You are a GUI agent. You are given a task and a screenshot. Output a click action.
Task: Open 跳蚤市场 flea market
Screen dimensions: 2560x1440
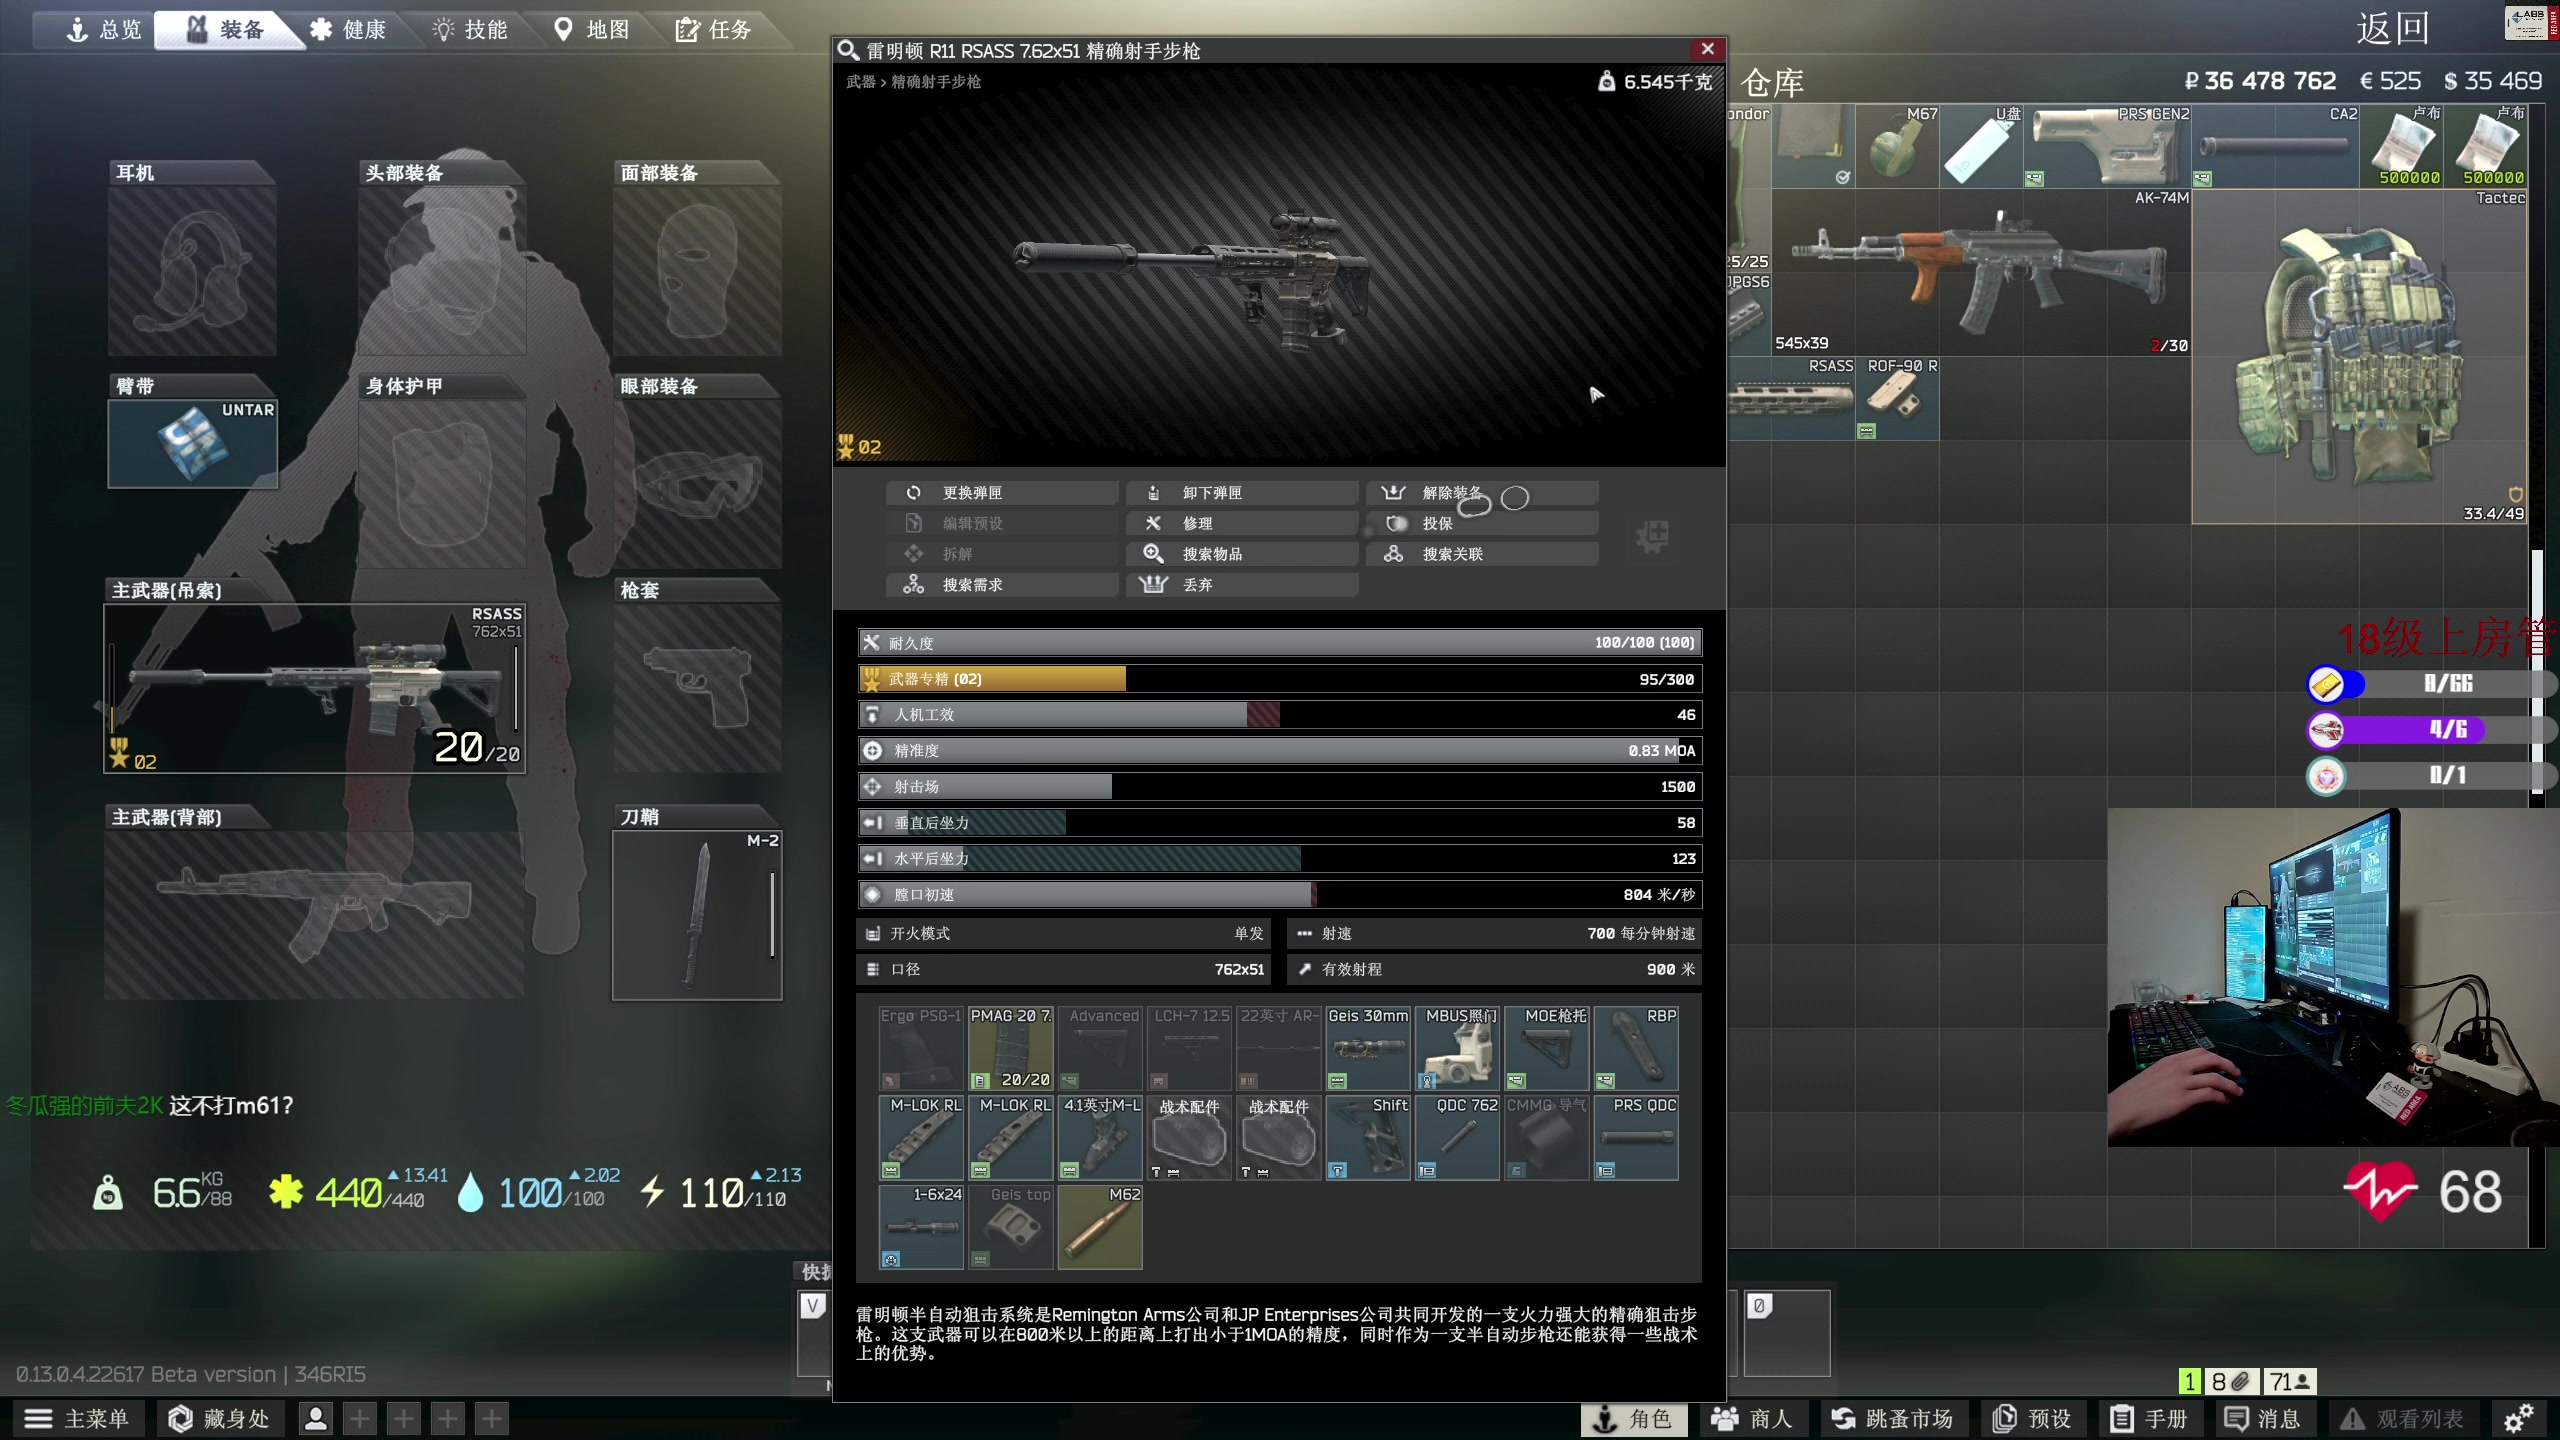[1892, 1419]
